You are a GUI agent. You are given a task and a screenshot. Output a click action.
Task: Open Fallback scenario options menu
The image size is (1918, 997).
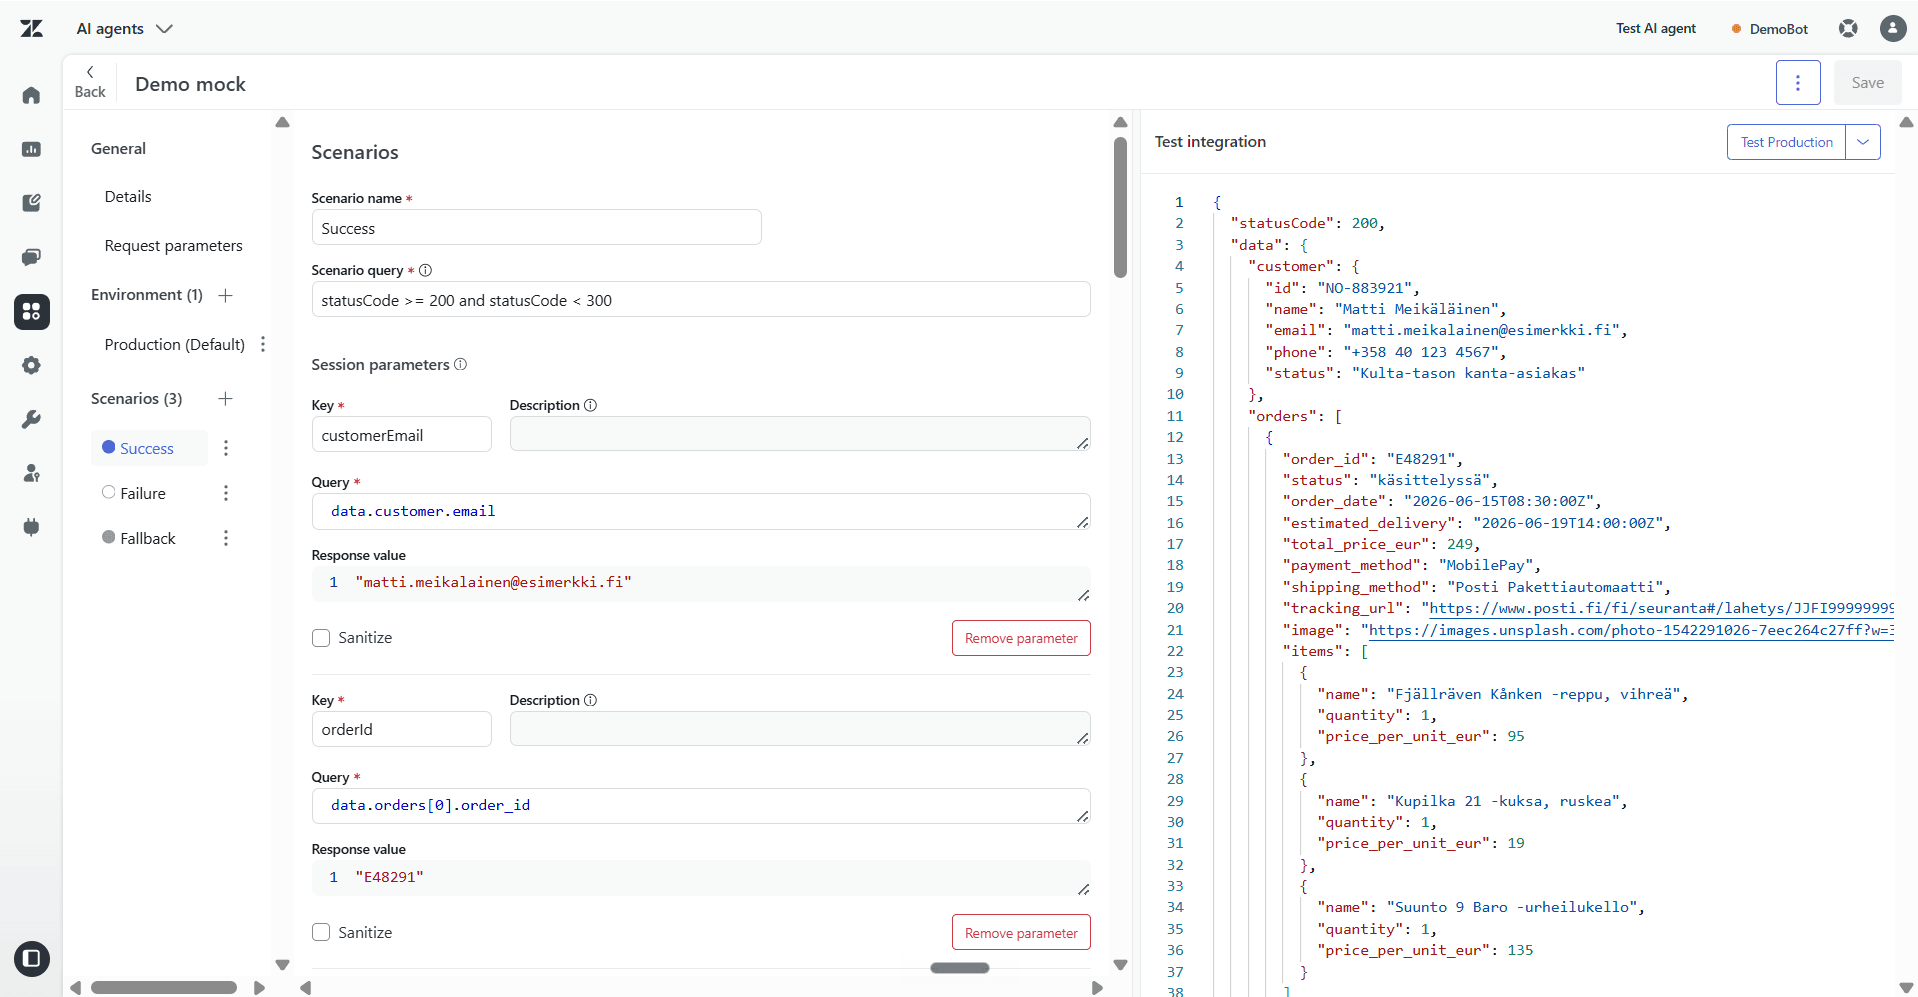pyautogui.click(x=226, y=538)
